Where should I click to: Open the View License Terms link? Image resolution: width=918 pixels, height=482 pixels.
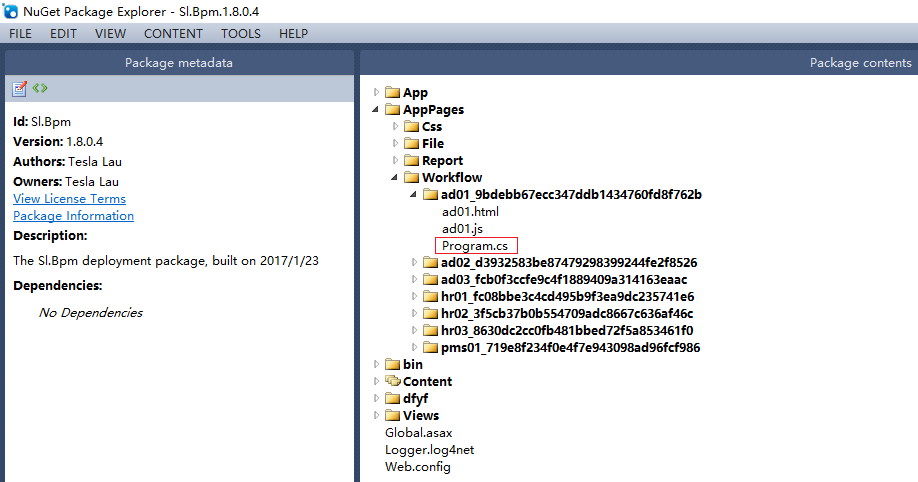coord(69,199)
